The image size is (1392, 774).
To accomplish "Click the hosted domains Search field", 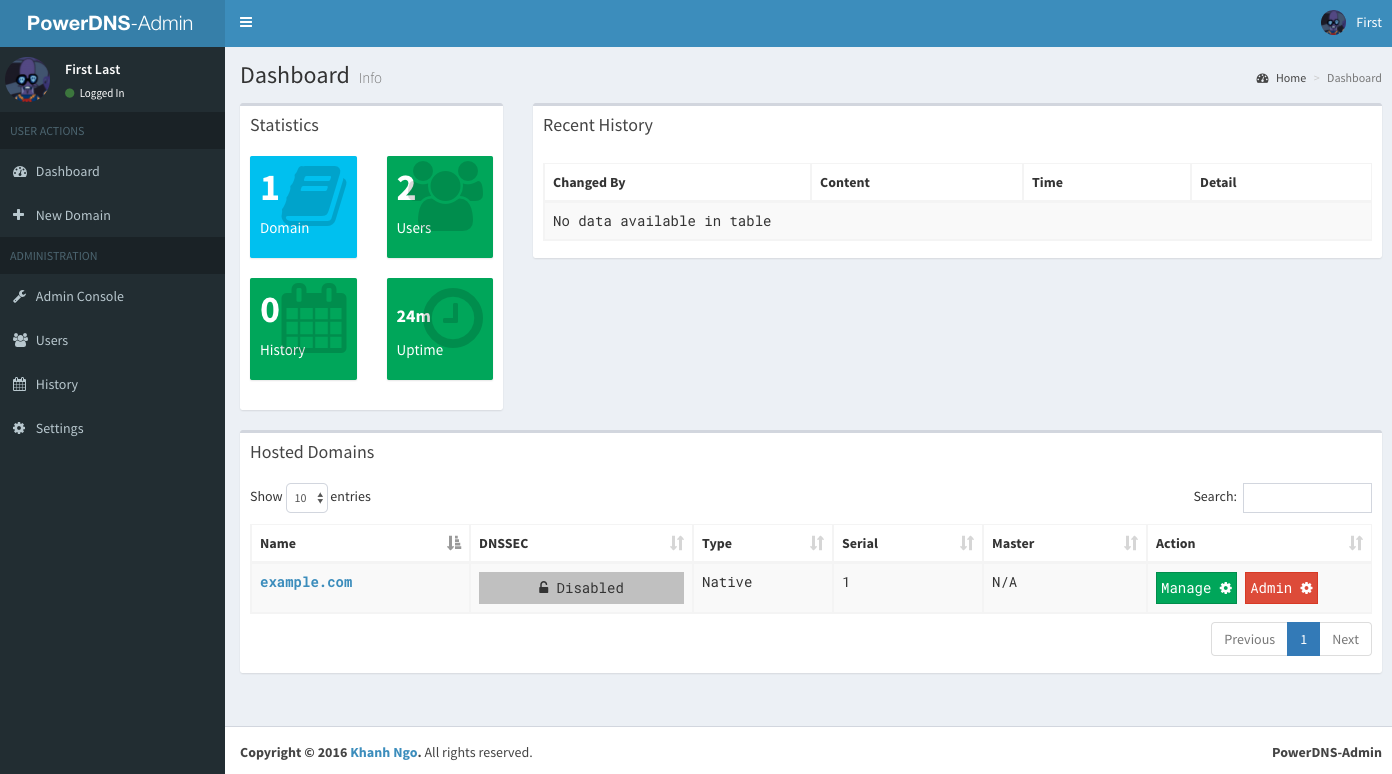I will pyautogui.click(x=1306, y=497).
